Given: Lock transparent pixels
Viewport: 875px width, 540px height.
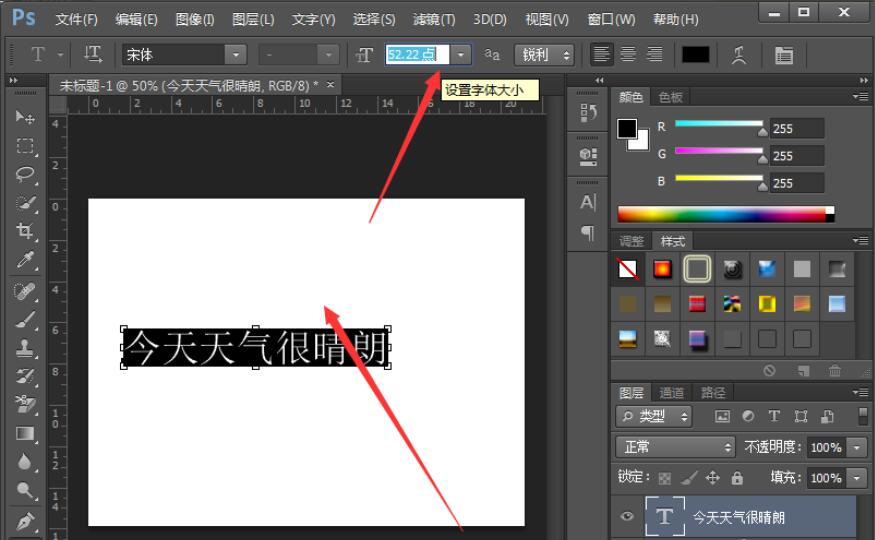Looking at the screenshot, I should [x=665, y=478].
